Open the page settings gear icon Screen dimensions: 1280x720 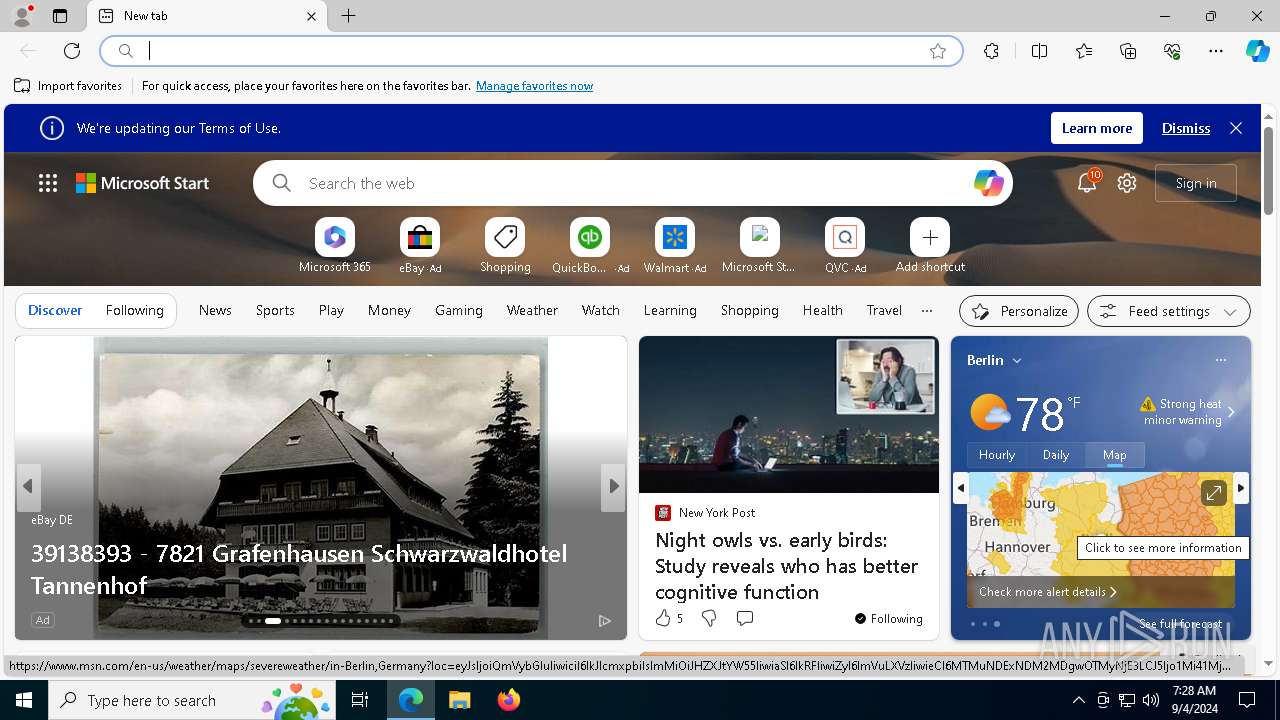1127,183
